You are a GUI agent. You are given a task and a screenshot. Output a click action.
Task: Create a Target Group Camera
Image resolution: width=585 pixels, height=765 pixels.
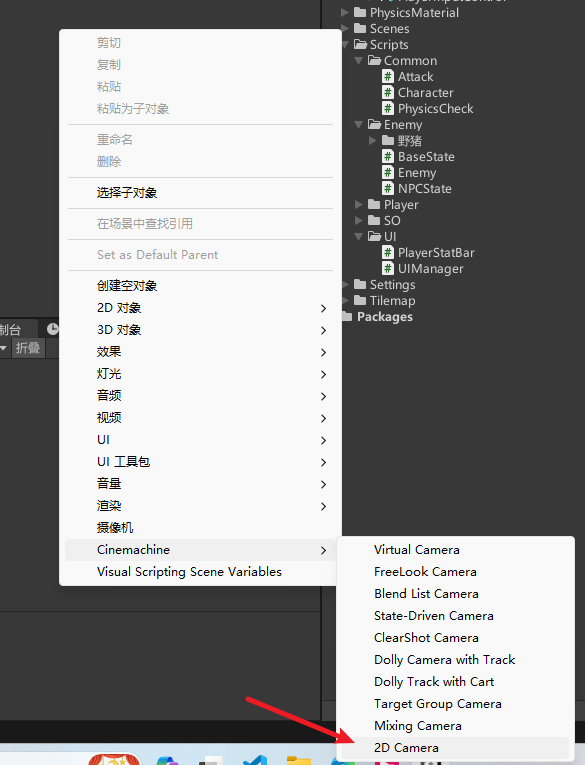click(456, 704)
